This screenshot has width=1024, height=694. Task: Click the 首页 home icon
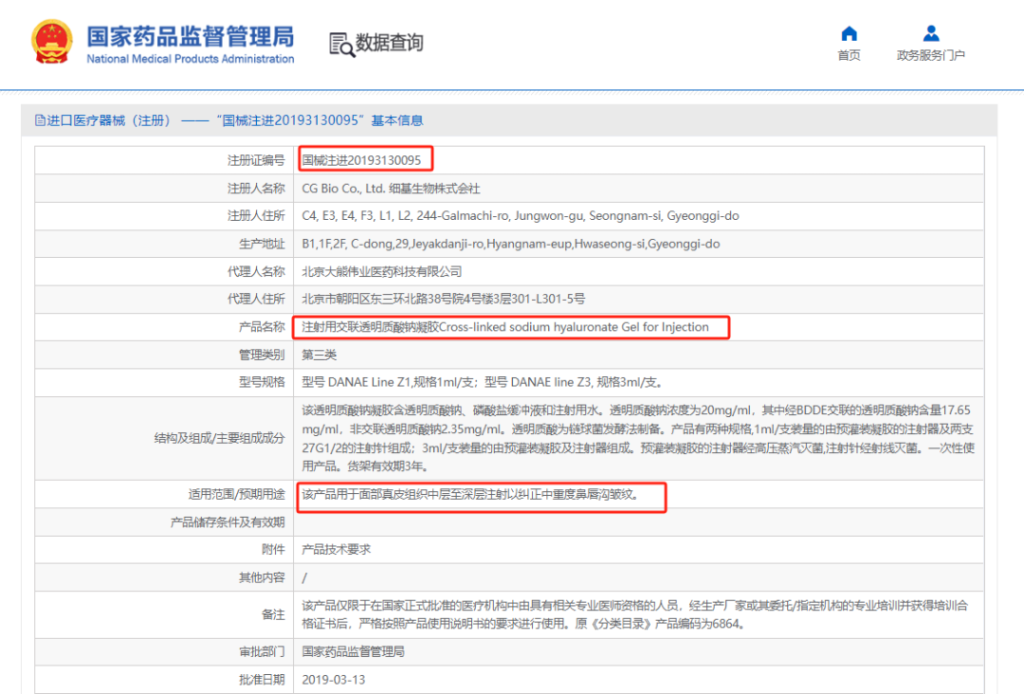click(x=849, y=33)
